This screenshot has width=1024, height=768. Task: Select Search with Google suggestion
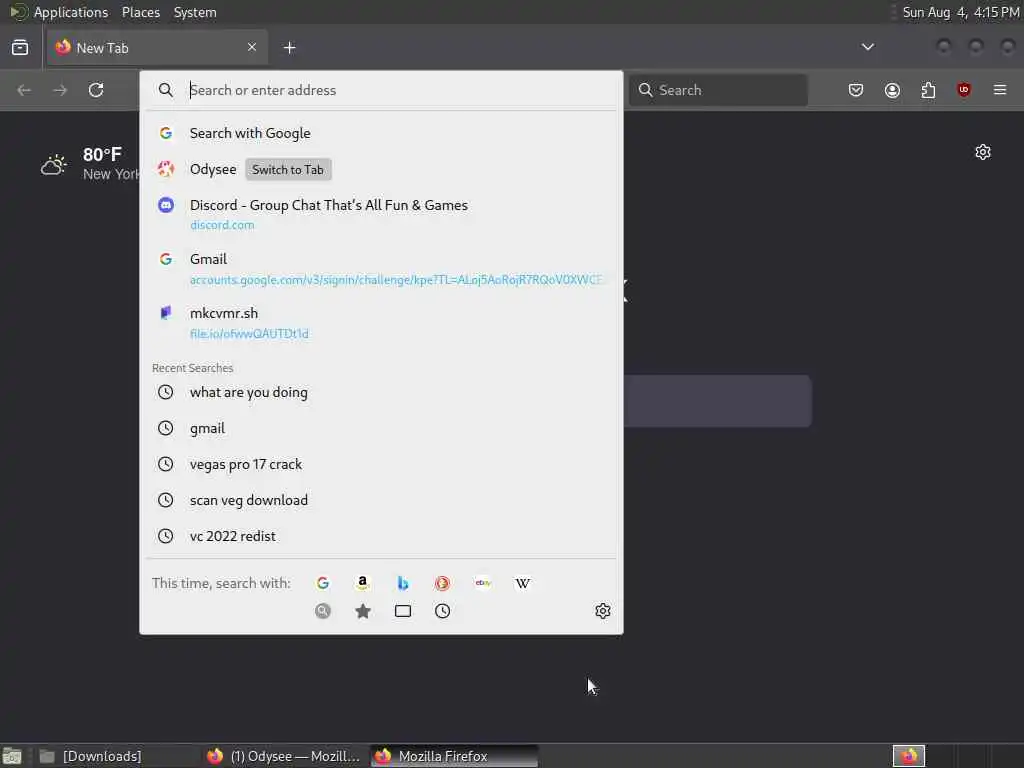pos(381,133)
